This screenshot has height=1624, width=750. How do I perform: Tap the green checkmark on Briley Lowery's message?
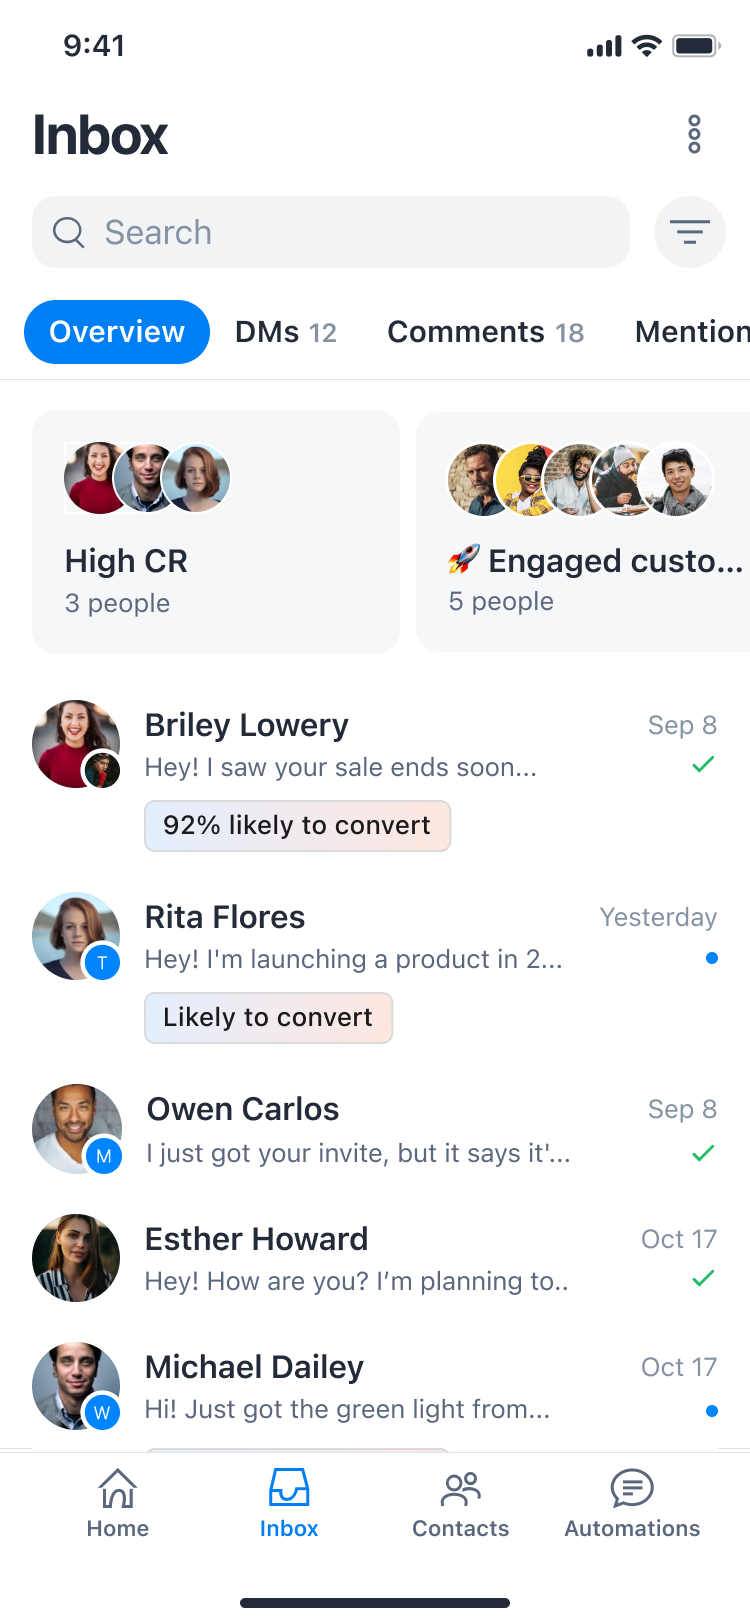pyautogui.click(x=703, y=765)
